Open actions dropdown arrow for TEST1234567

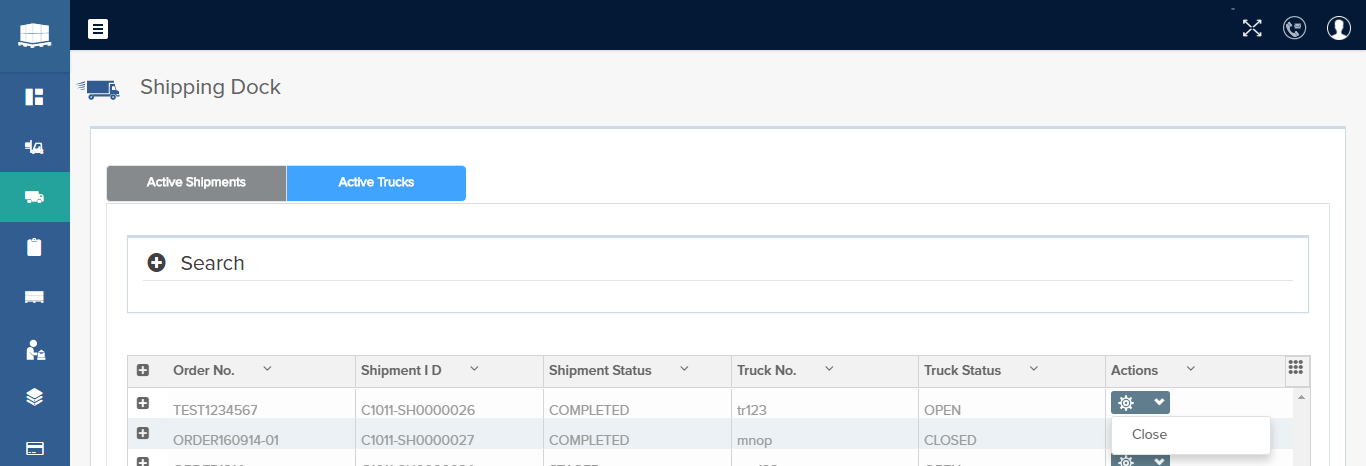click(x=1158, y=402)
